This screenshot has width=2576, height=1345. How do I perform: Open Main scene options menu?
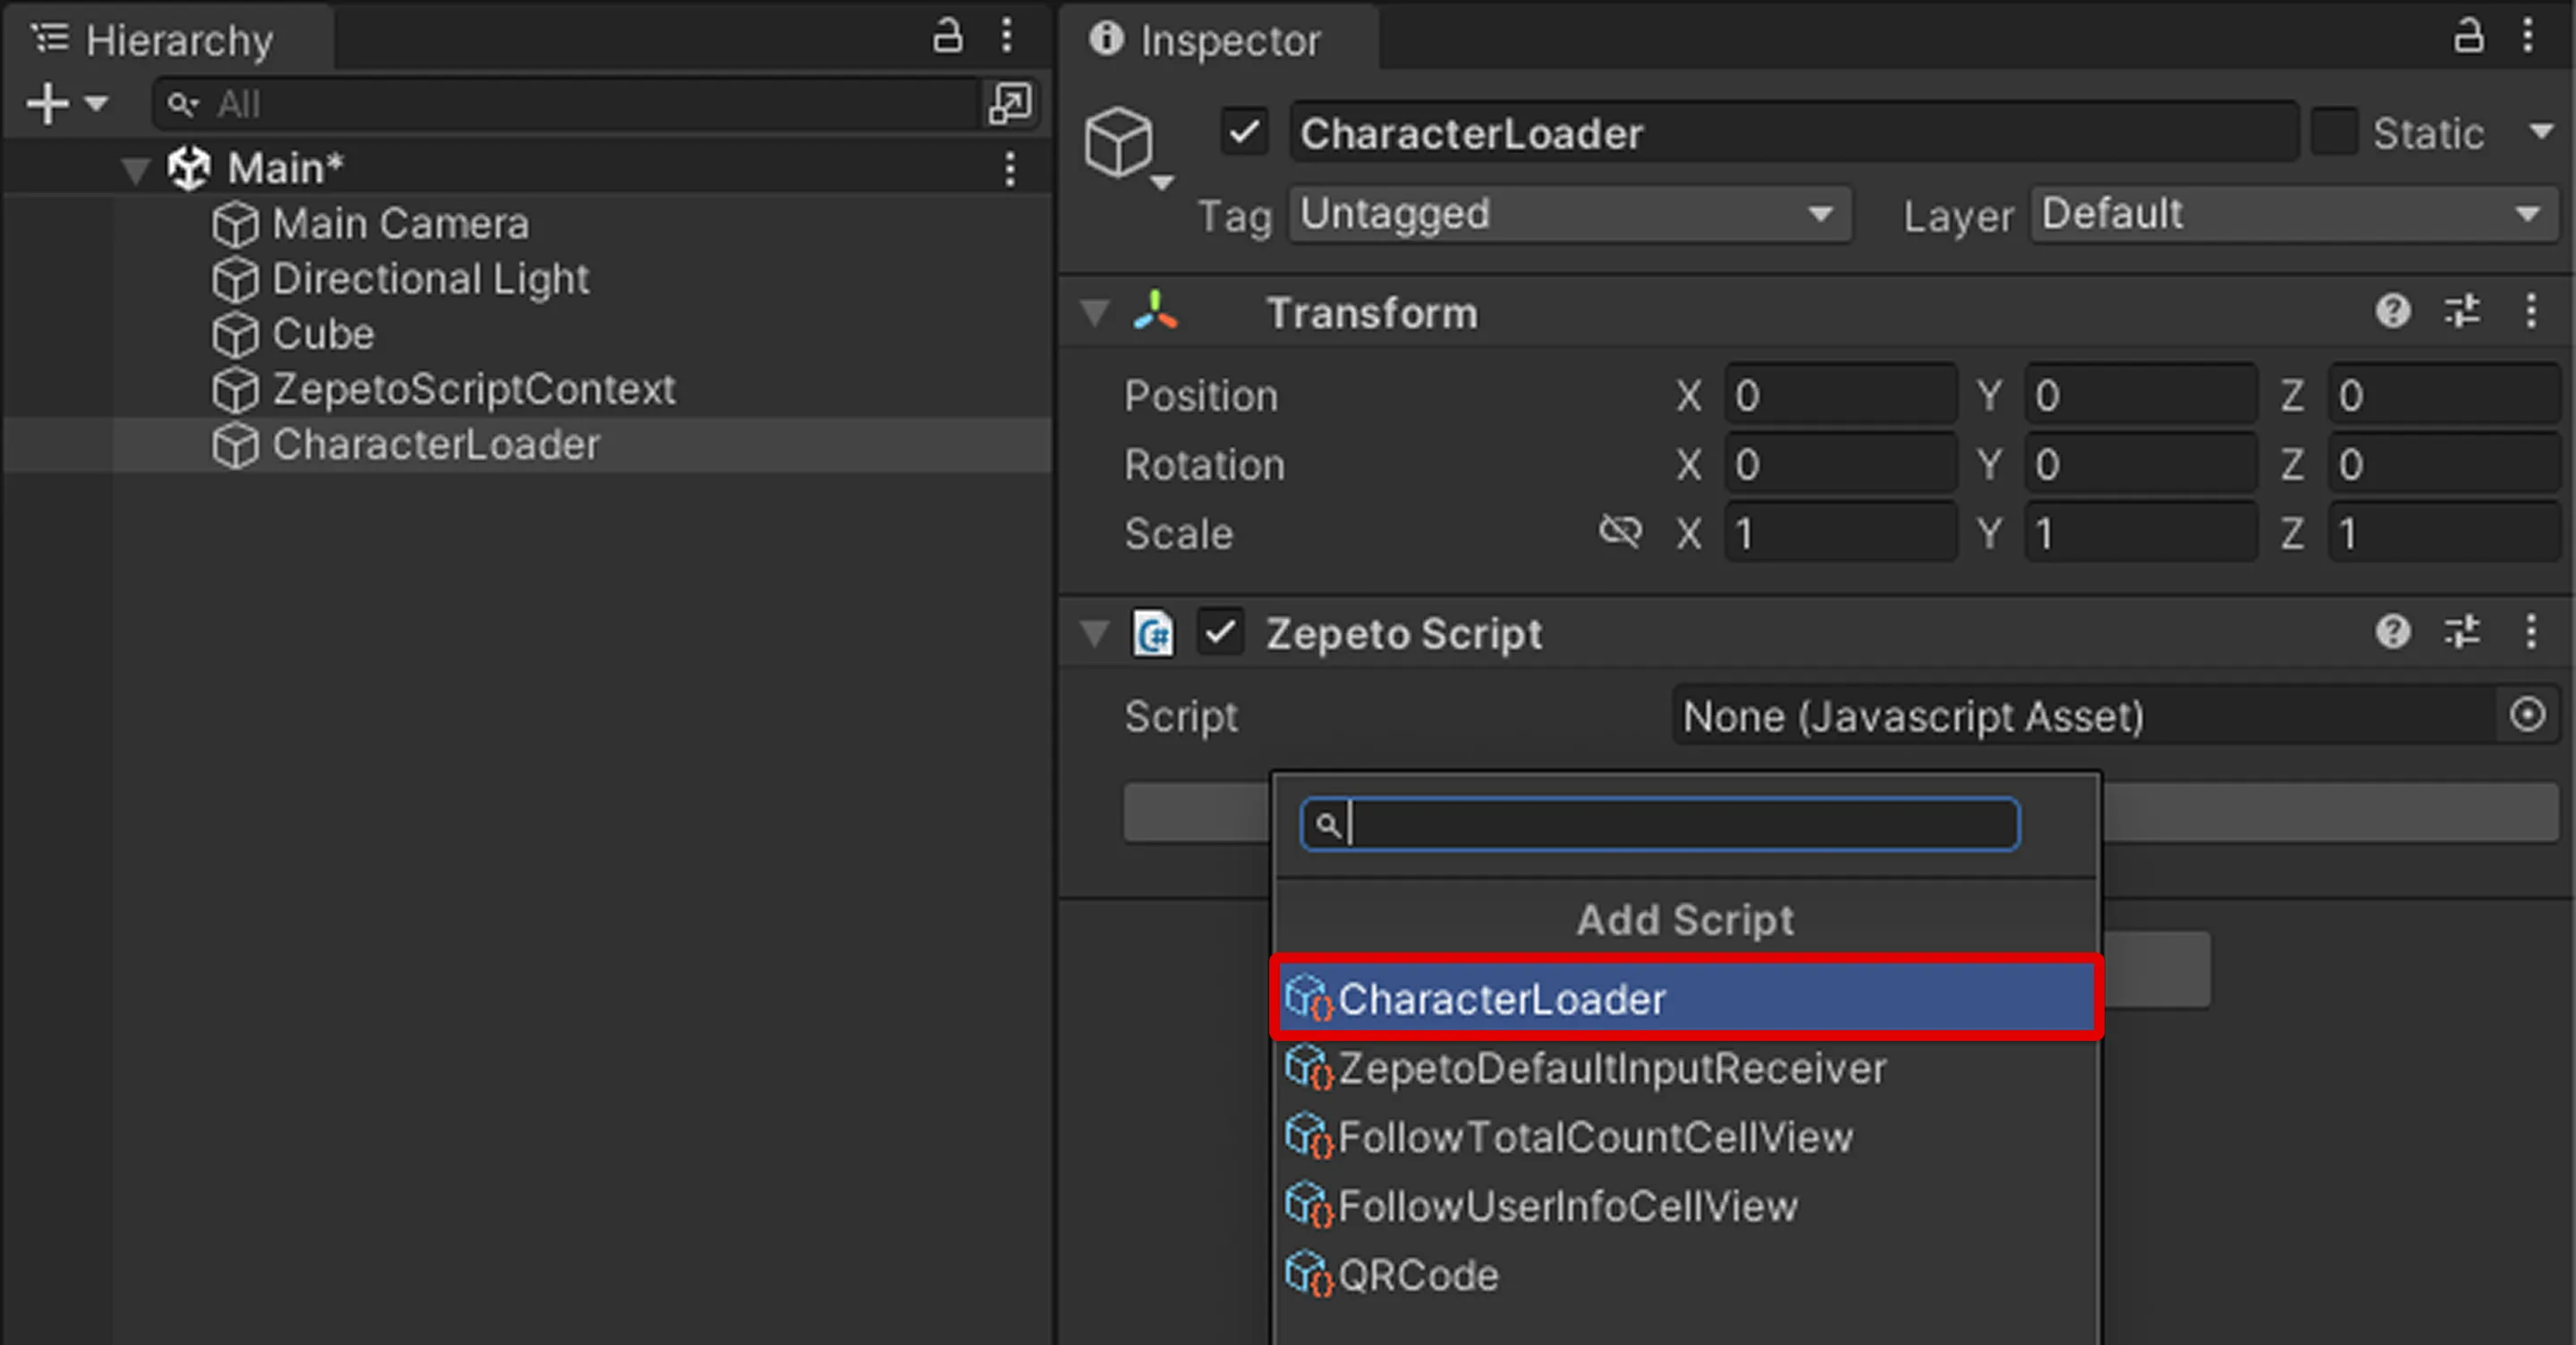(x=1010, y=169)
